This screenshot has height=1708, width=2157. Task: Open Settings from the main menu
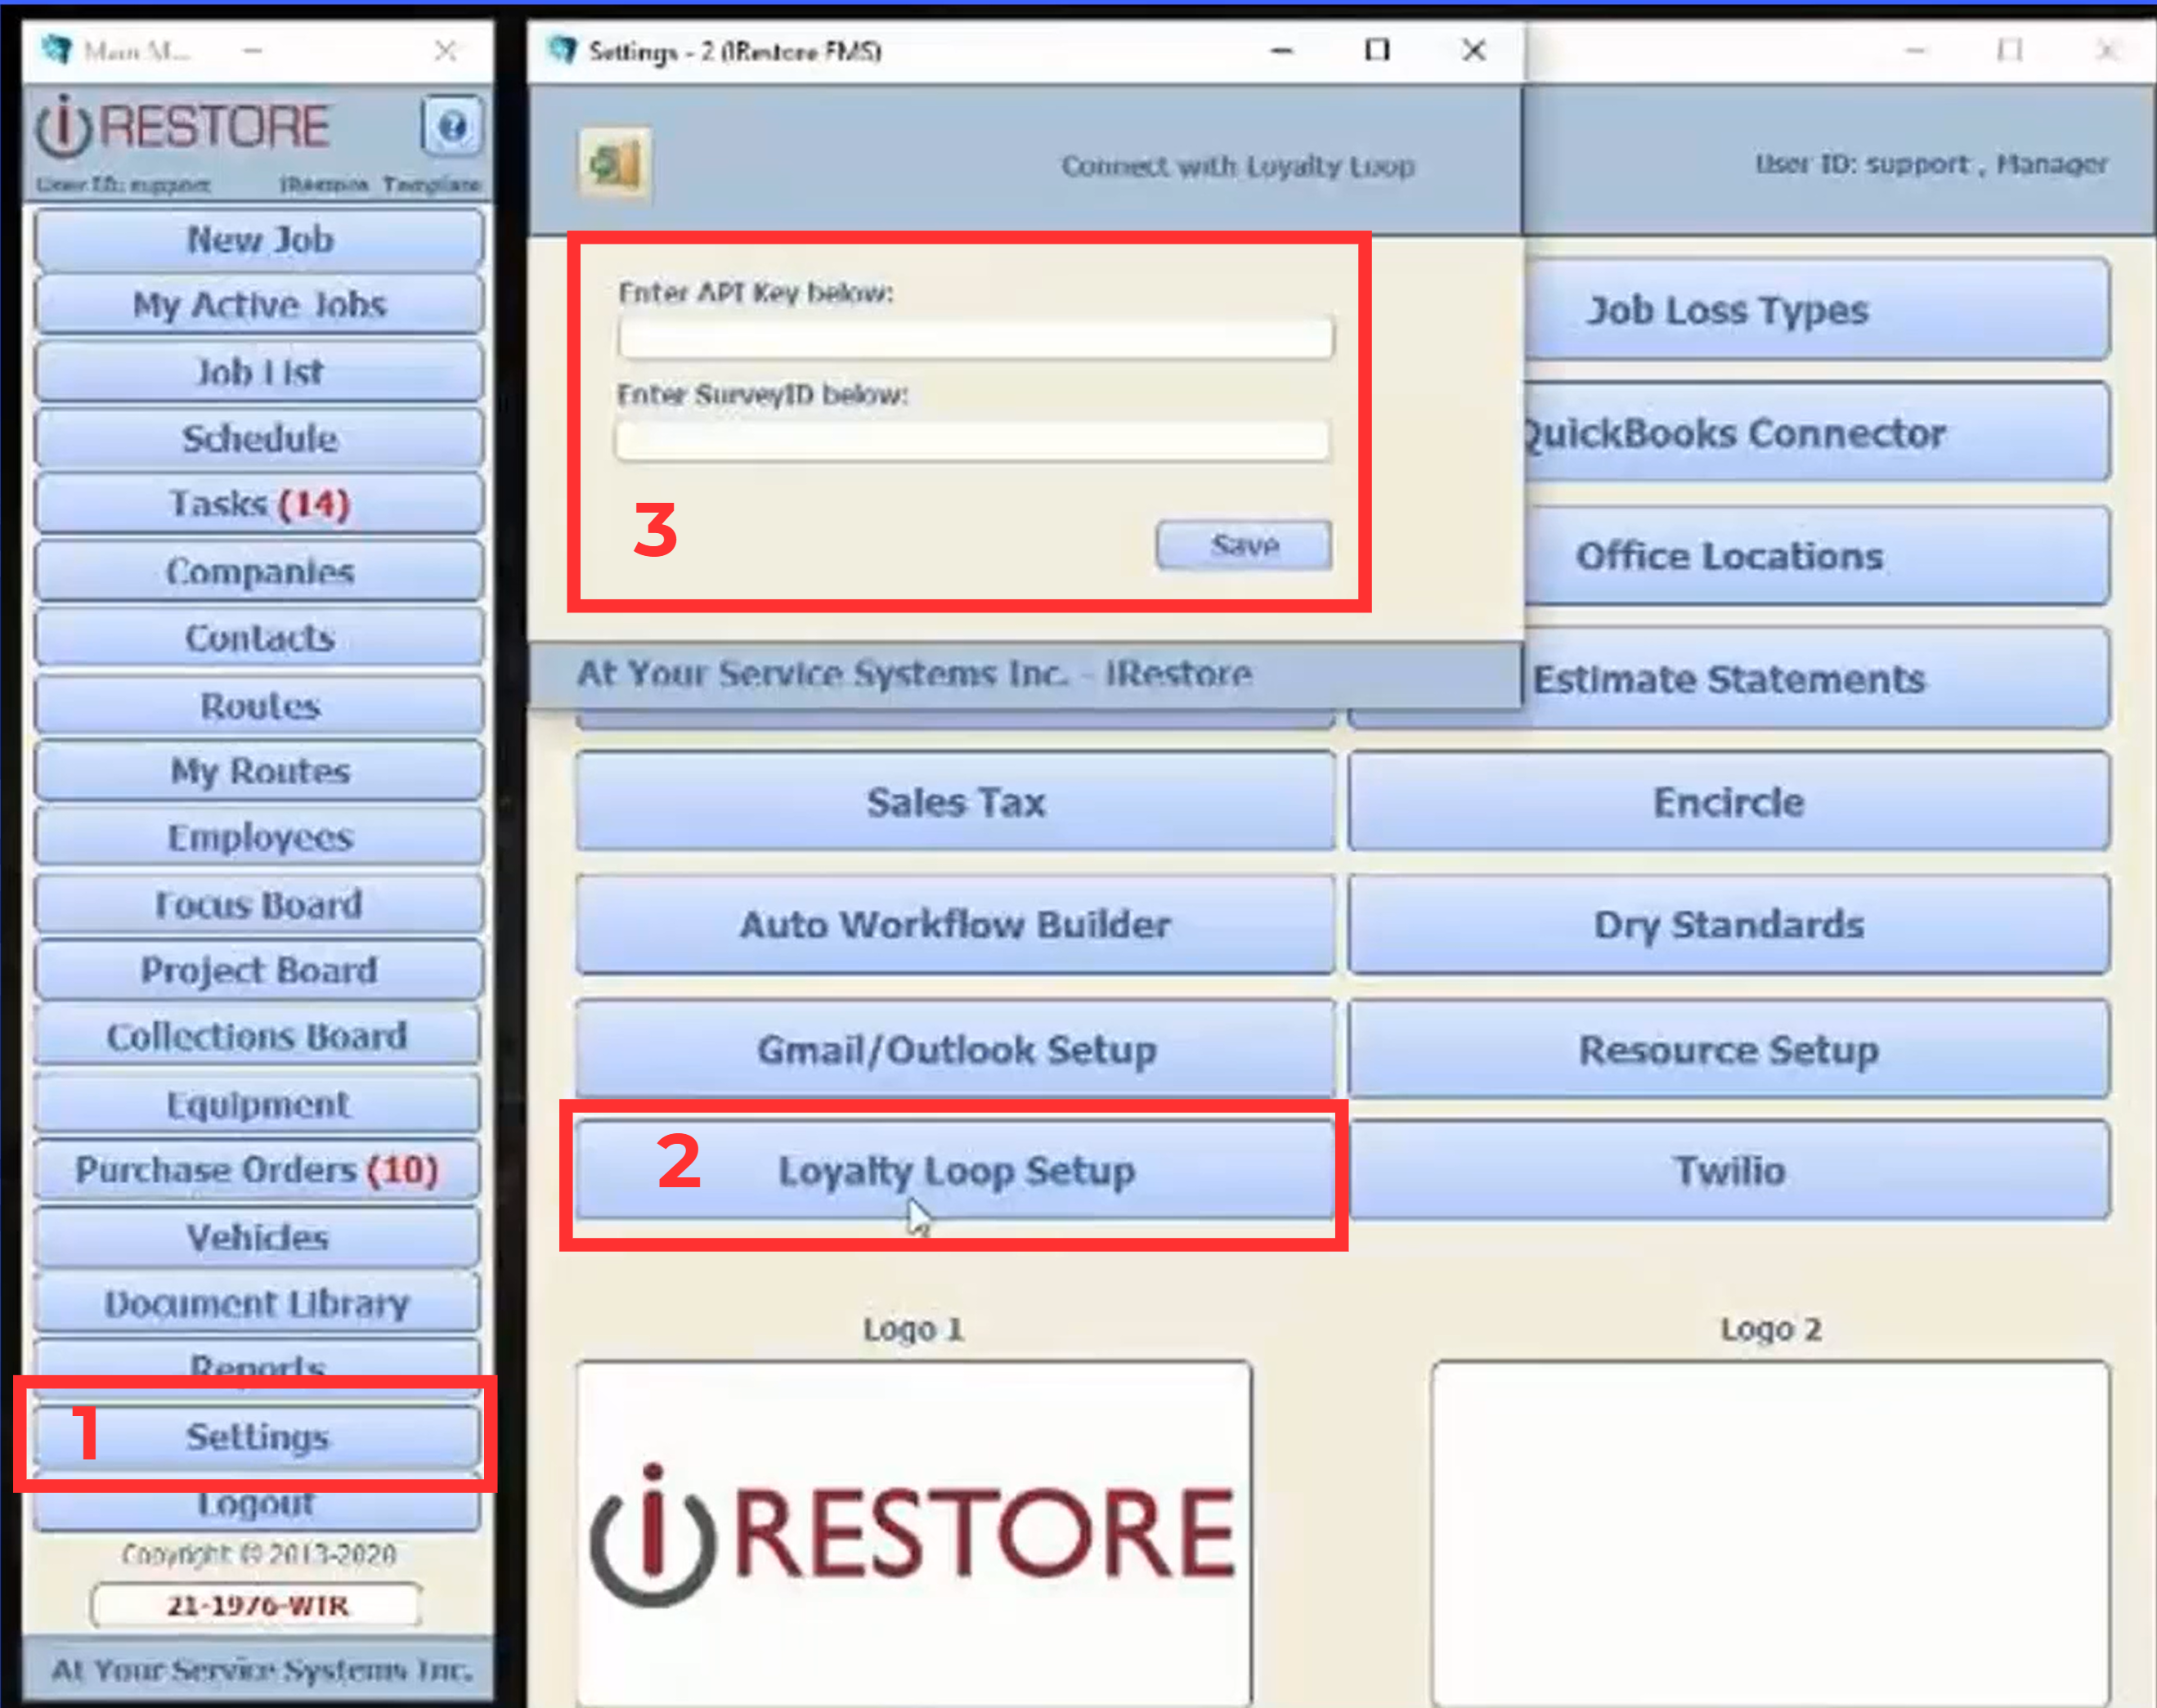257,1436
